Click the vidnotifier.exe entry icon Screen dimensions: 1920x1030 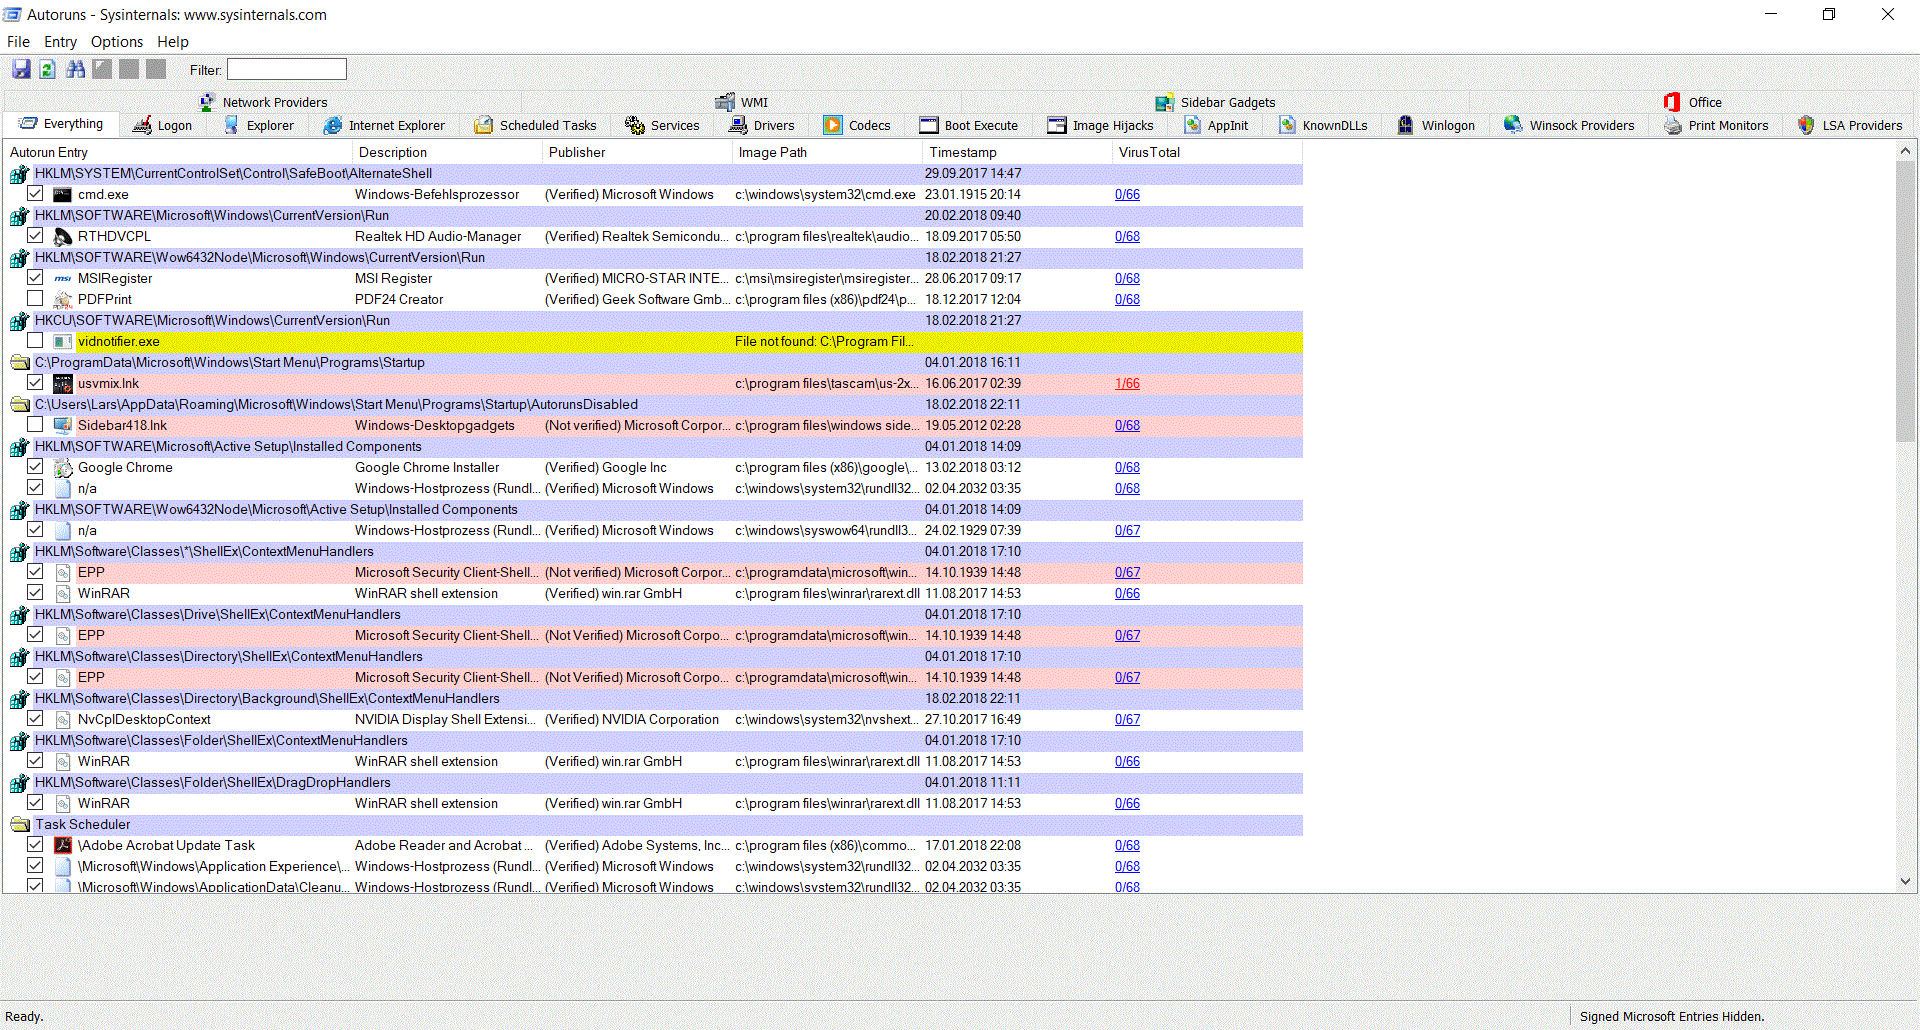(x=62, y=341)
